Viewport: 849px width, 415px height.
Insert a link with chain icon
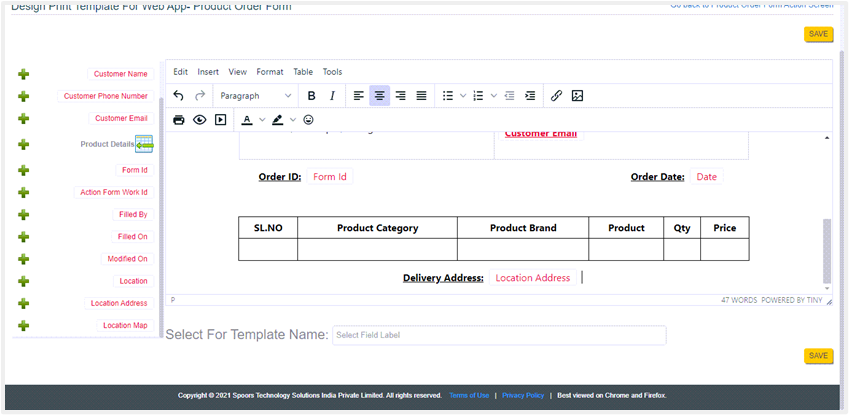(557, 96)
